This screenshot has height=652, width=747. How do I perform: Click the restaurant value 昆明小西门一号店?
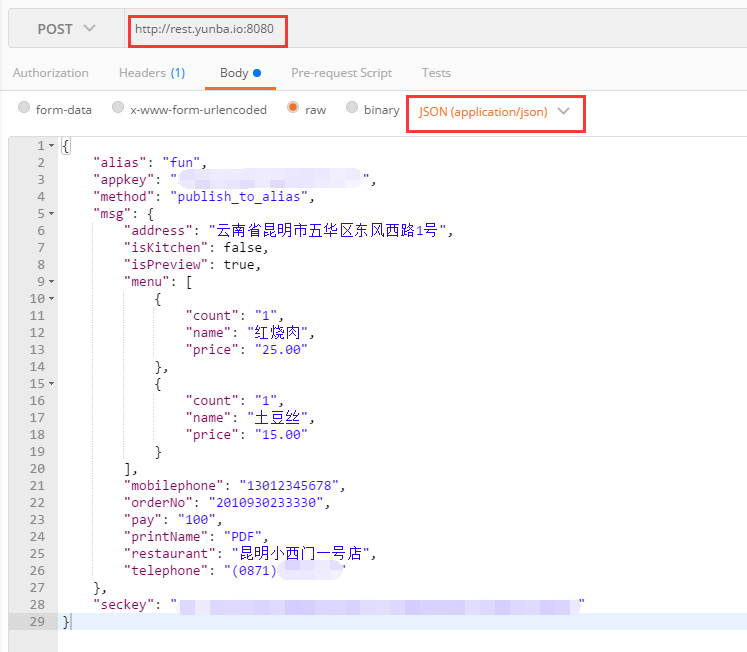click(300, 554)
